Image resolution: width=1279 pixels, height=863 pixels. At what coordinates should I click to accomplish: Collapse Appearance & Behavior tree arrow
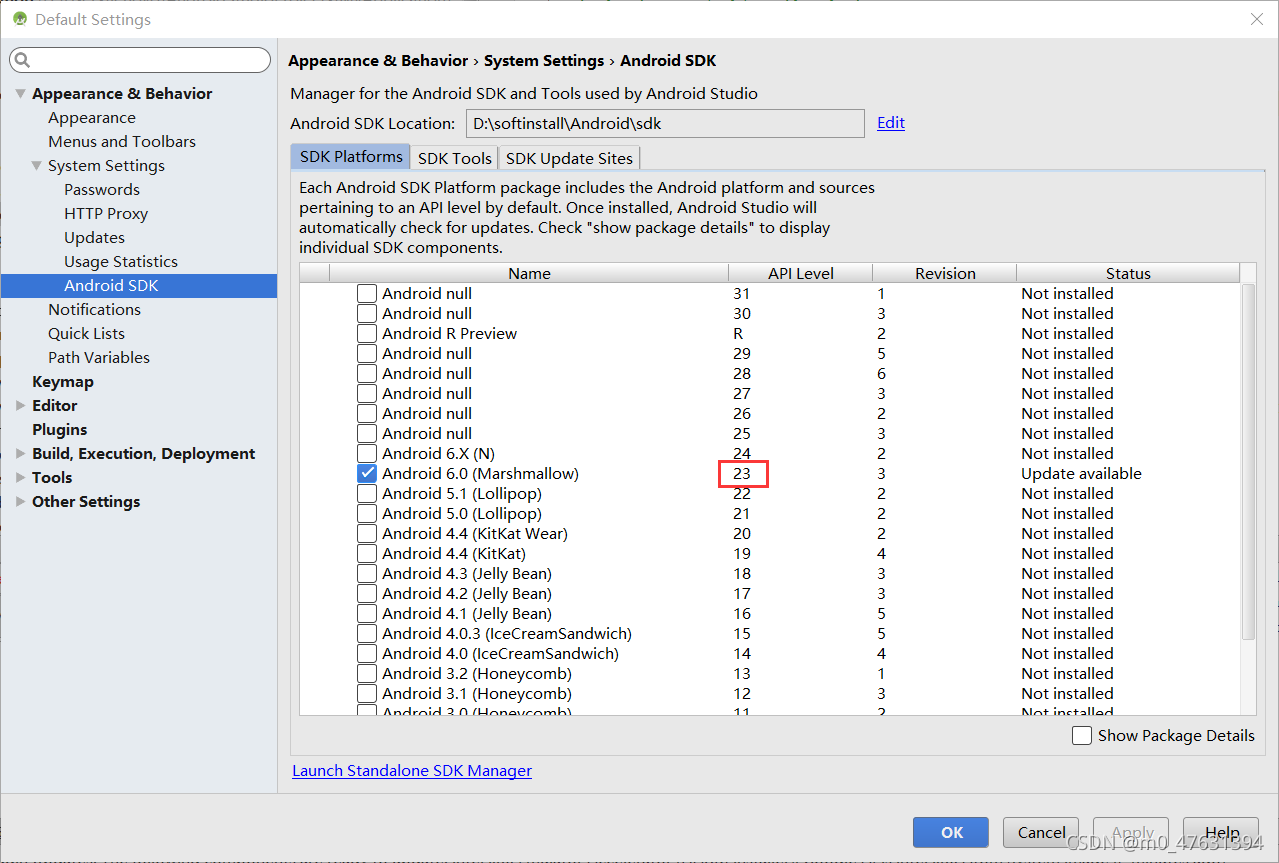tap(21, 94)
